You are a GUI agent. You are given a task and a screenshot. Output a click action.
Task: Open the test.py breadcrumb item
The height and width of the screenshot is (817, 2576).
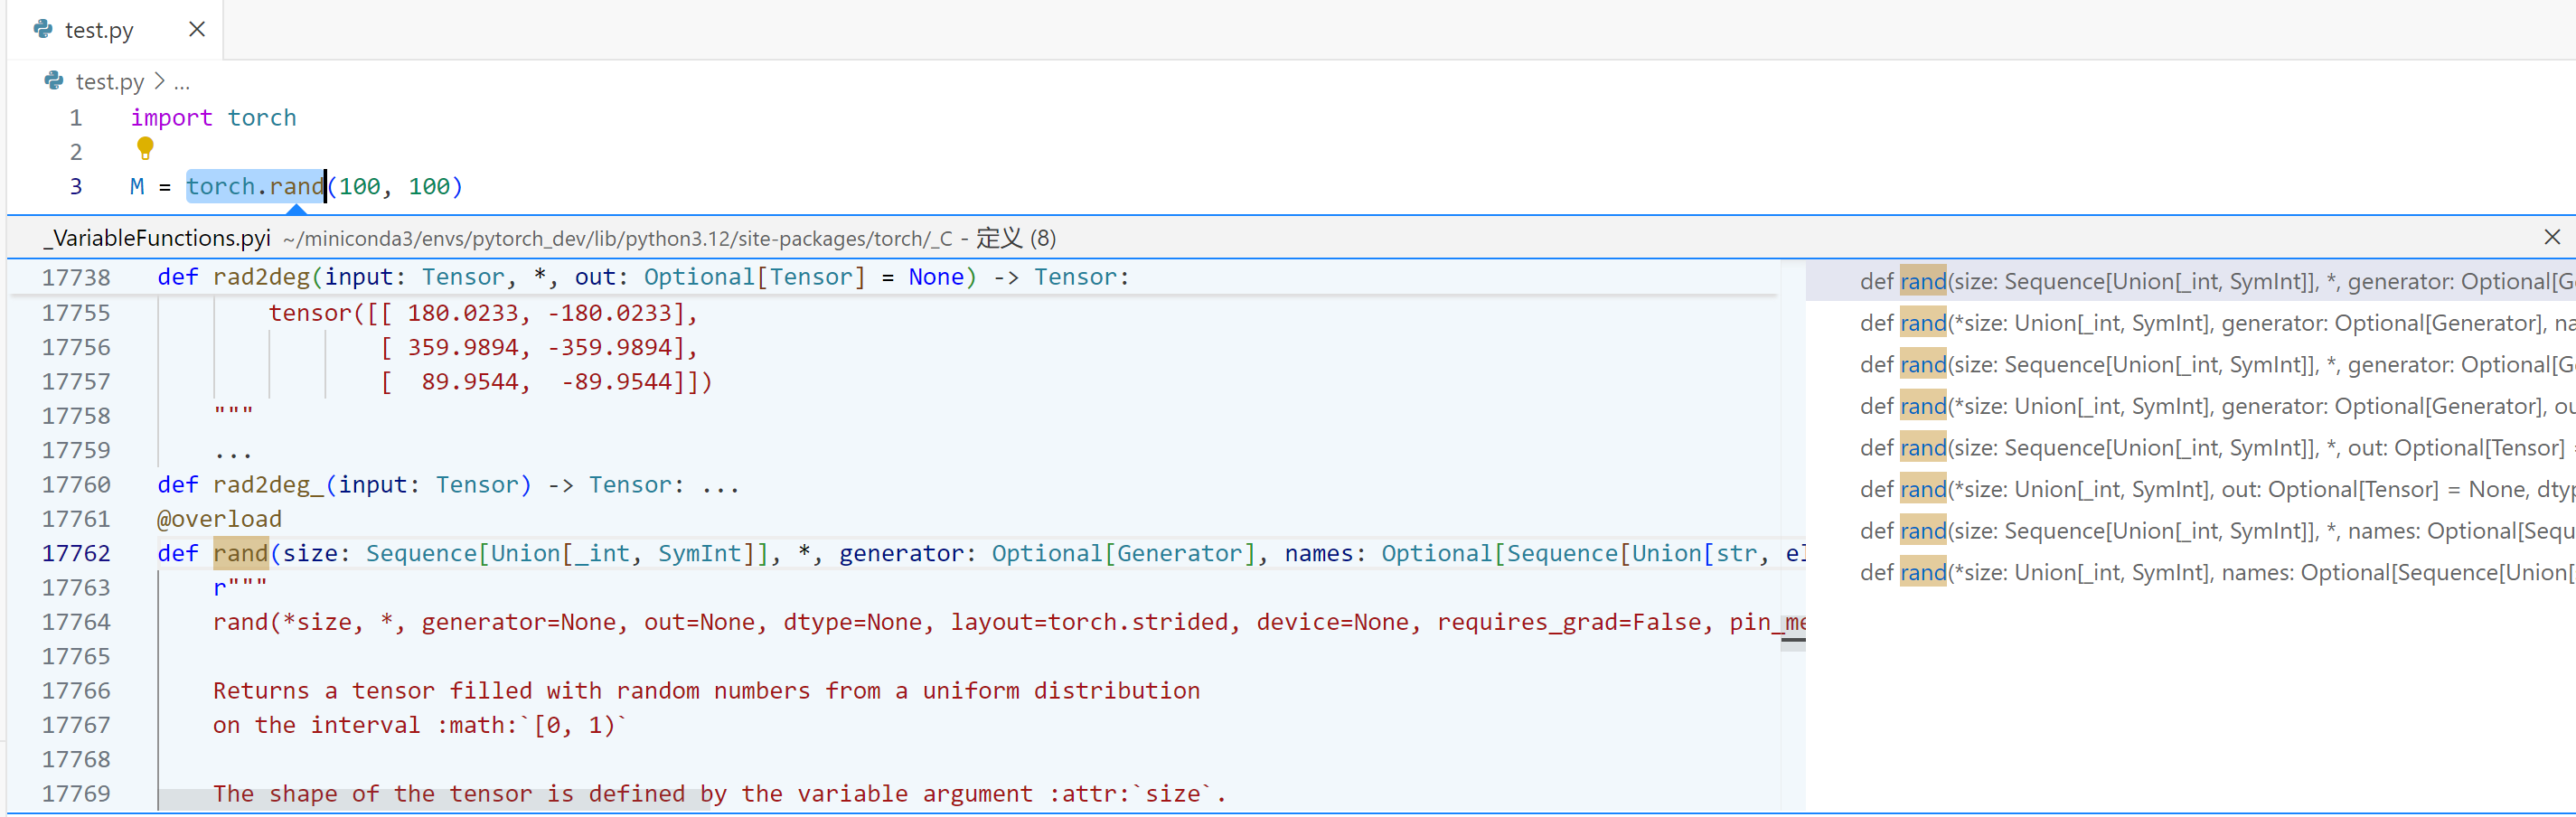[109, 82]
